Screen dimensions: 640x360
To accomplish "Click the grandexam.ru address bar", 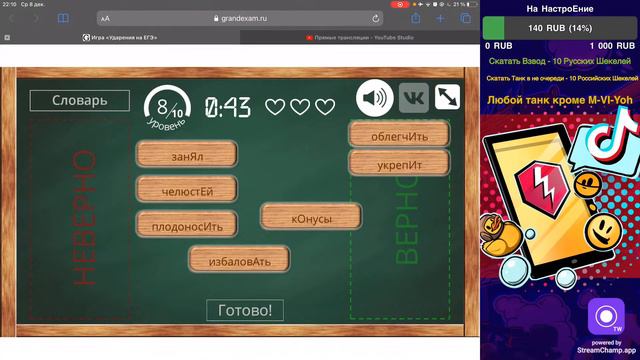I will pyautogui.click(x=240, y=18).
